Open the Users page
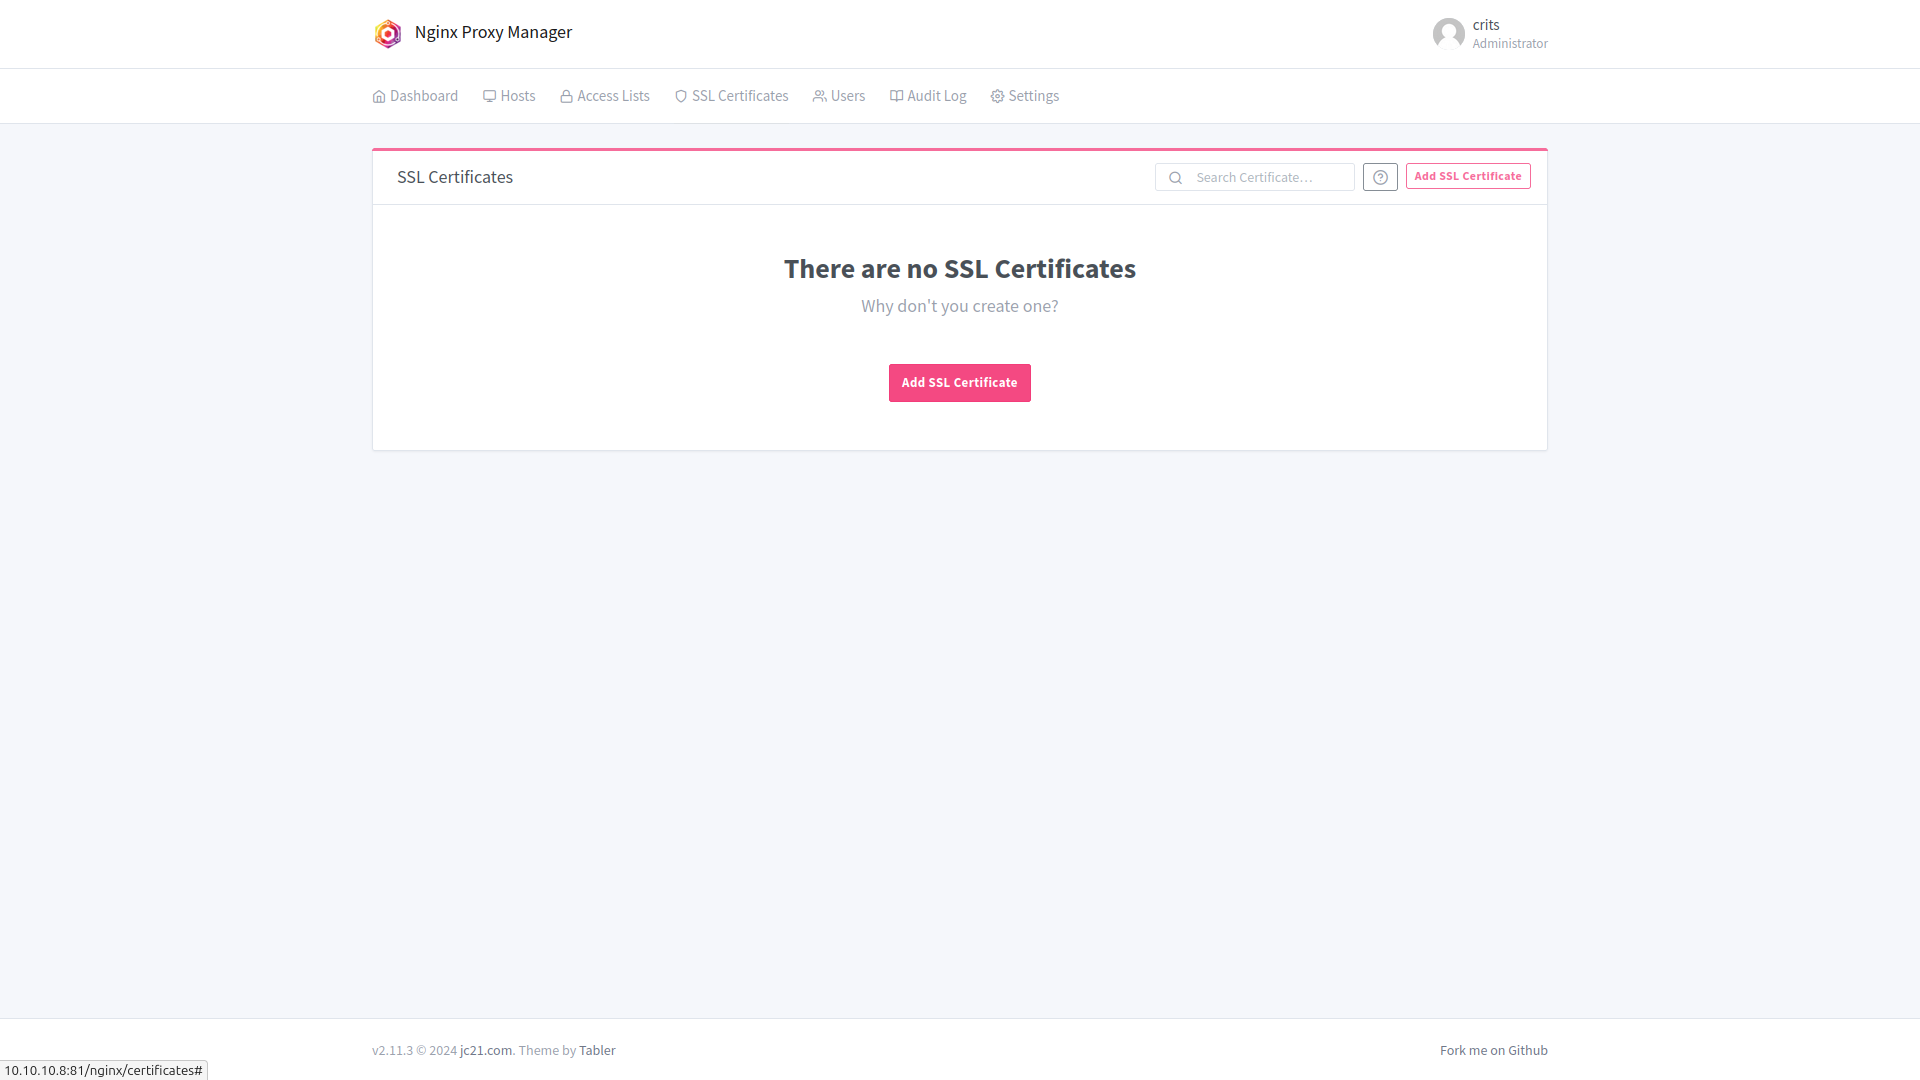Image resolution: width=1920 pixels, height=1080 pixels. (839, 96)
